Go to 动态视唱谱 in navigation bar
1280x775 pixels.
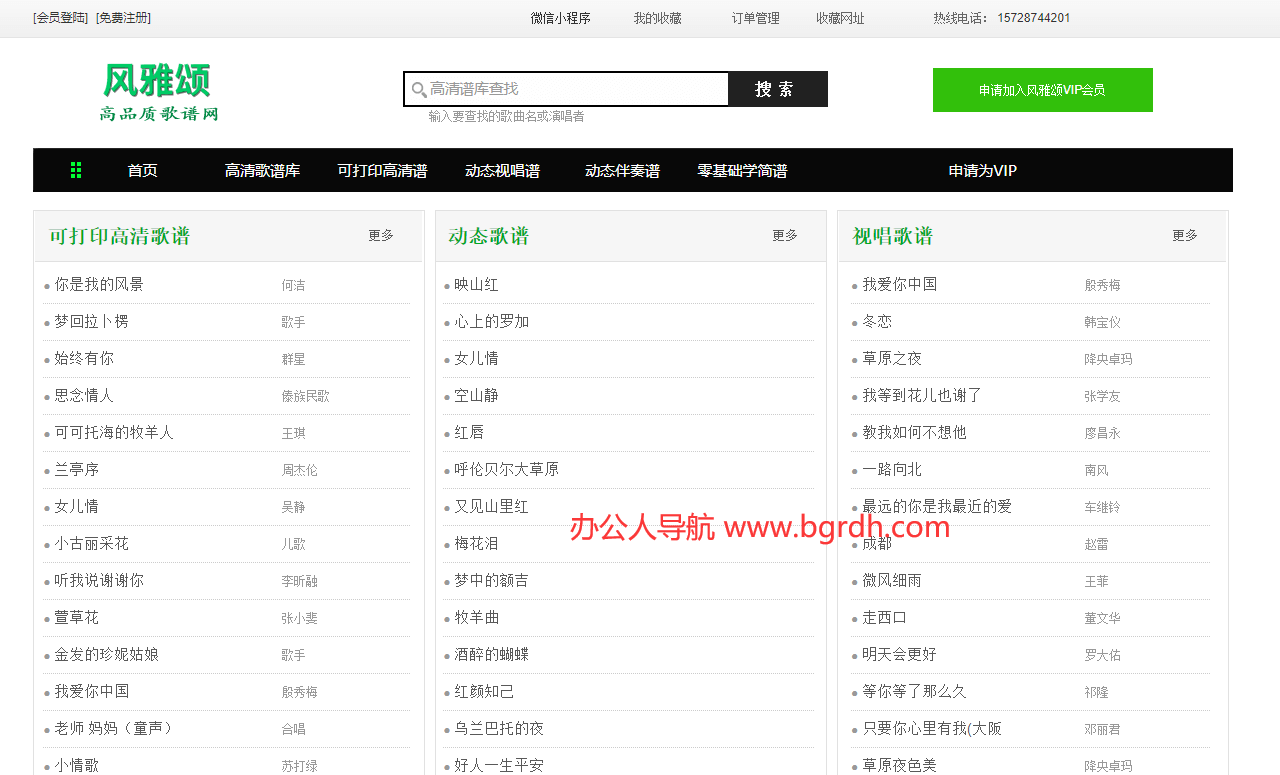pyautogui.click(x=502, y=171)
